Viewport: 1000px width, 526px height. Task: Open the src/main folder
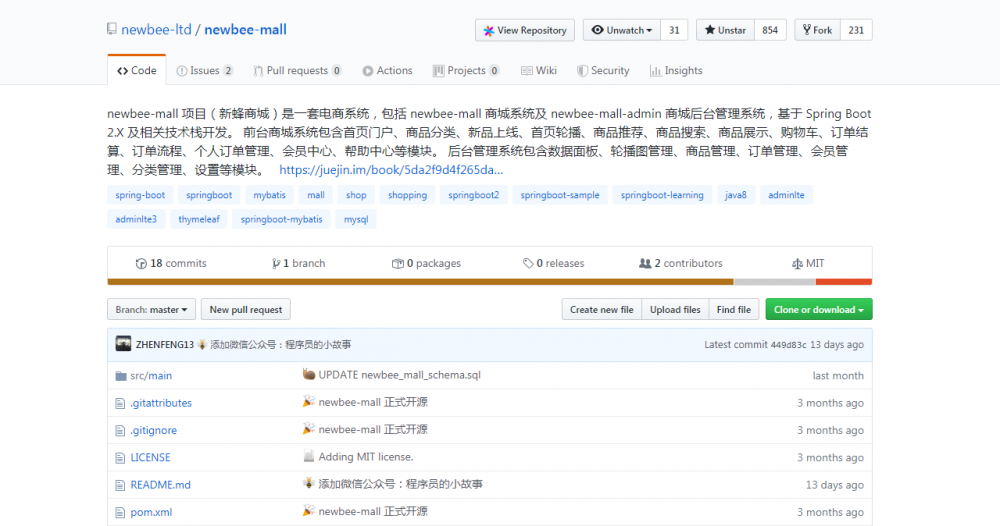tap(151, 376)
